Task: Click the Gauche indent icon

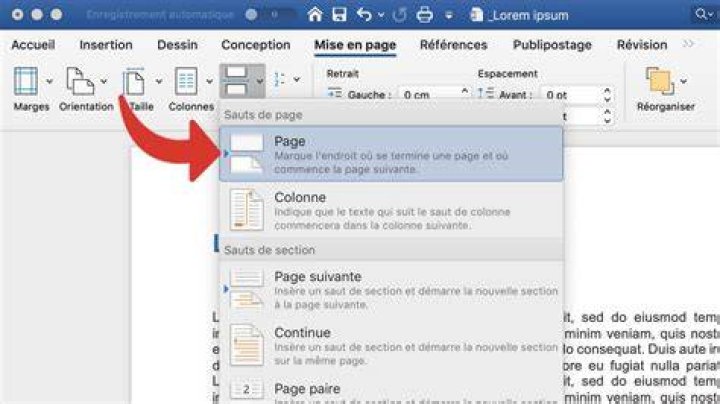Action: tap(335, 93)
